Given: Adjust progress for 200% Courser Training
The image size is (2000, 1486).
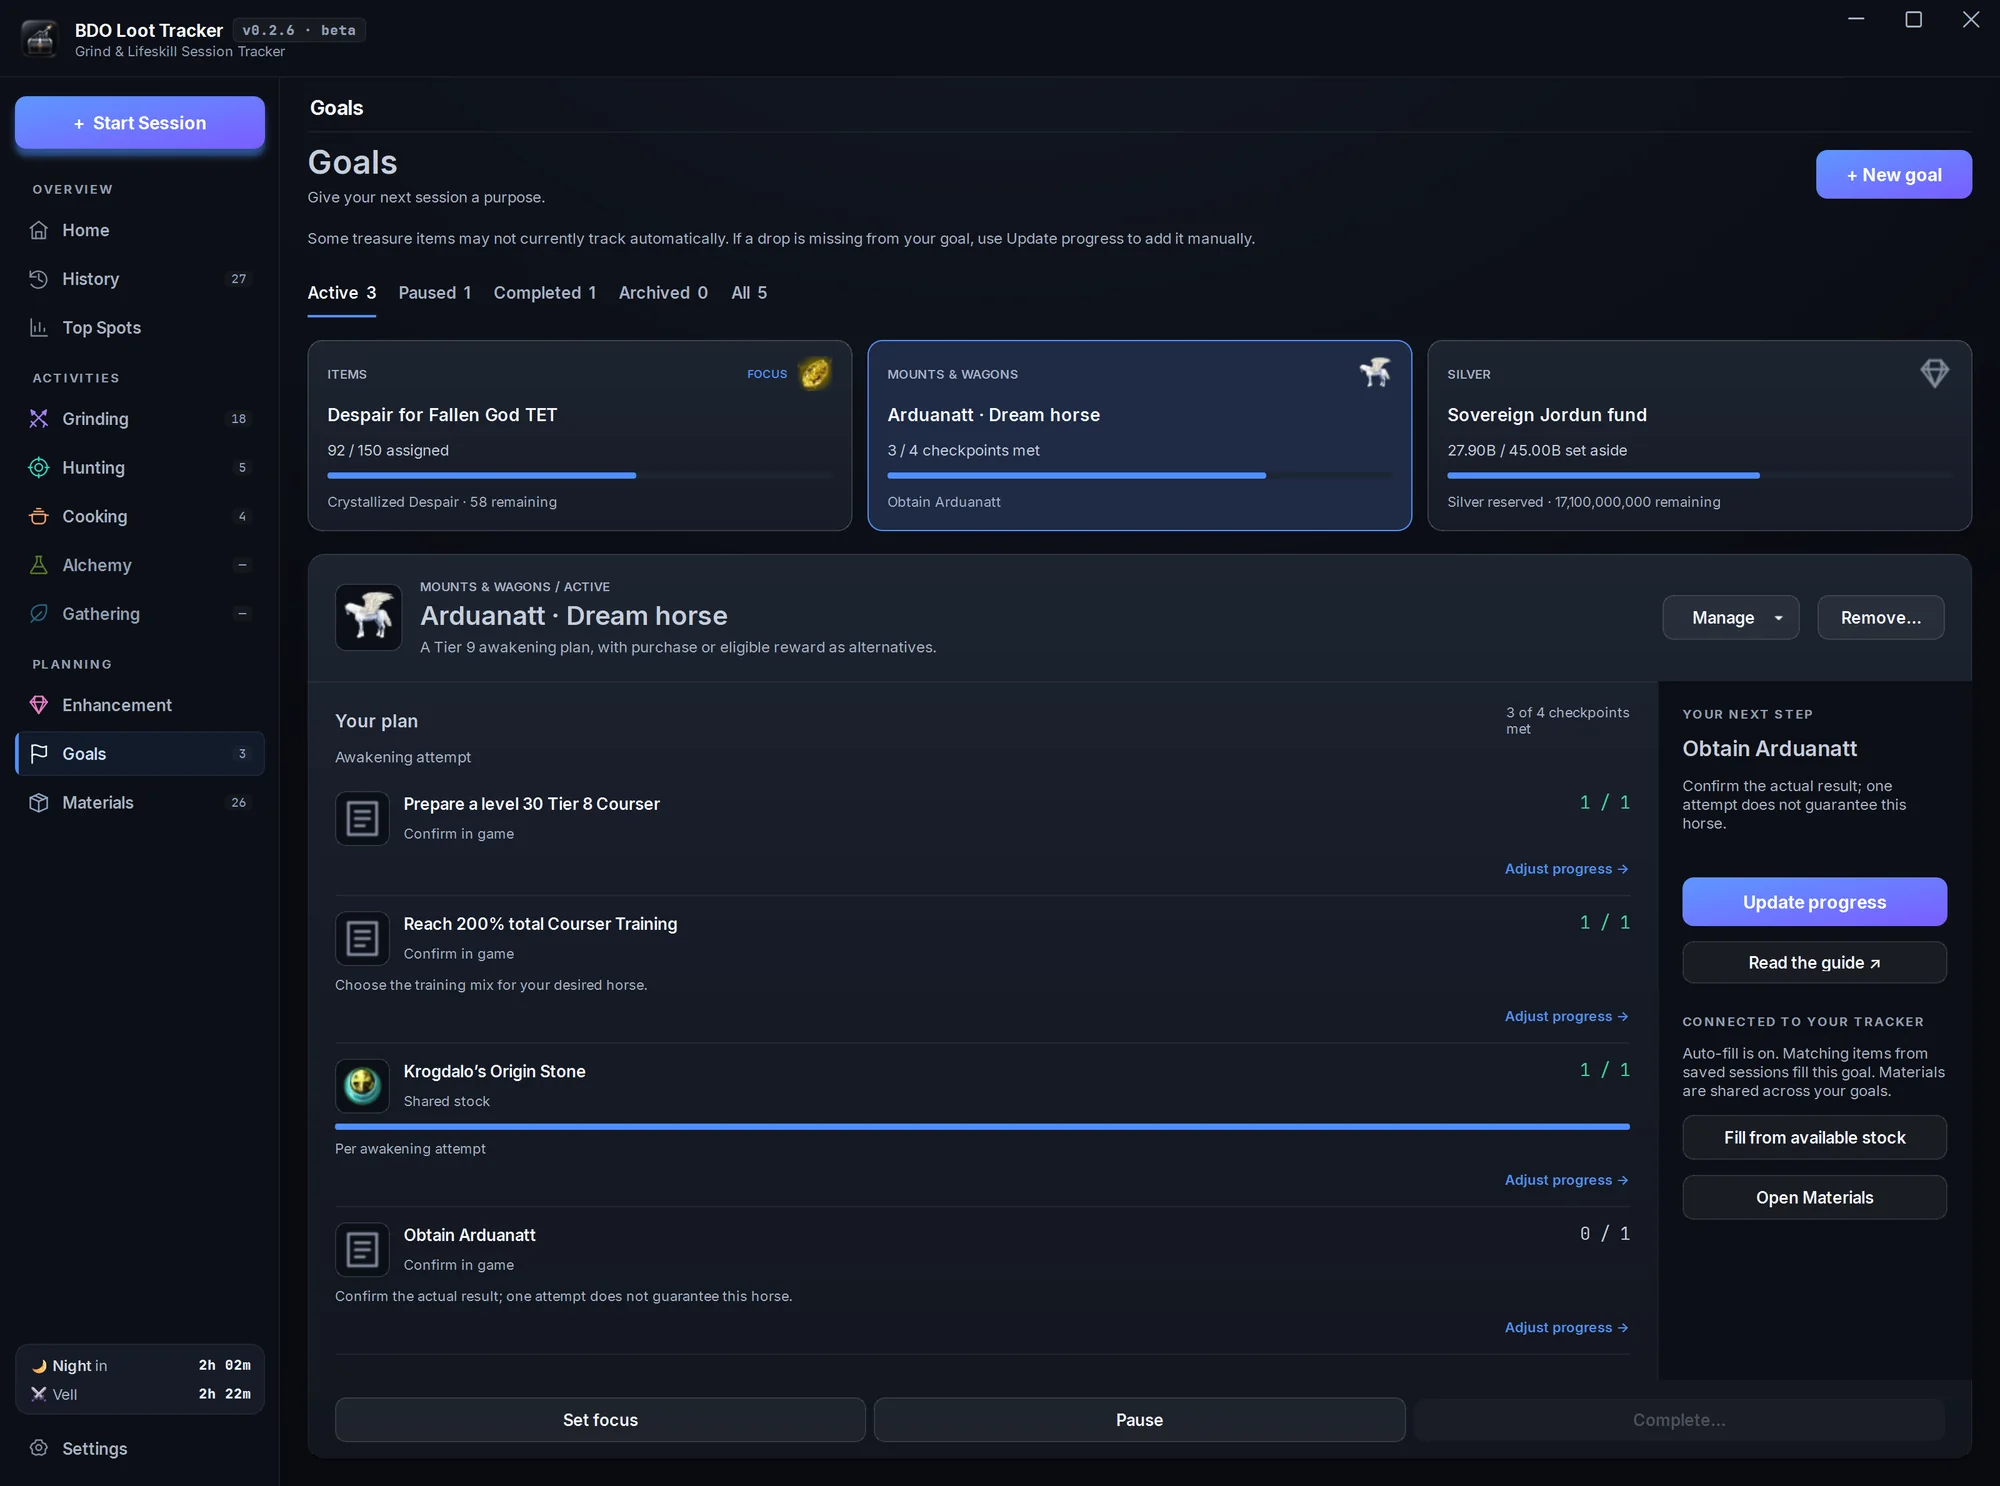Looking at the screenshot, I should click(1566, 1016).
